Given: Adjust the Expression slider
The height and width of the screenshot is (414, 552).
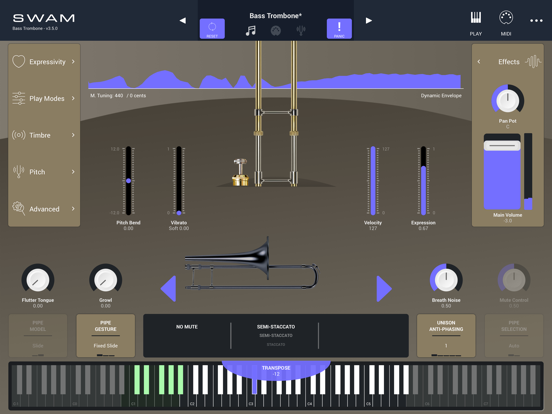Looking at the screenshot, I should point(423,181).
